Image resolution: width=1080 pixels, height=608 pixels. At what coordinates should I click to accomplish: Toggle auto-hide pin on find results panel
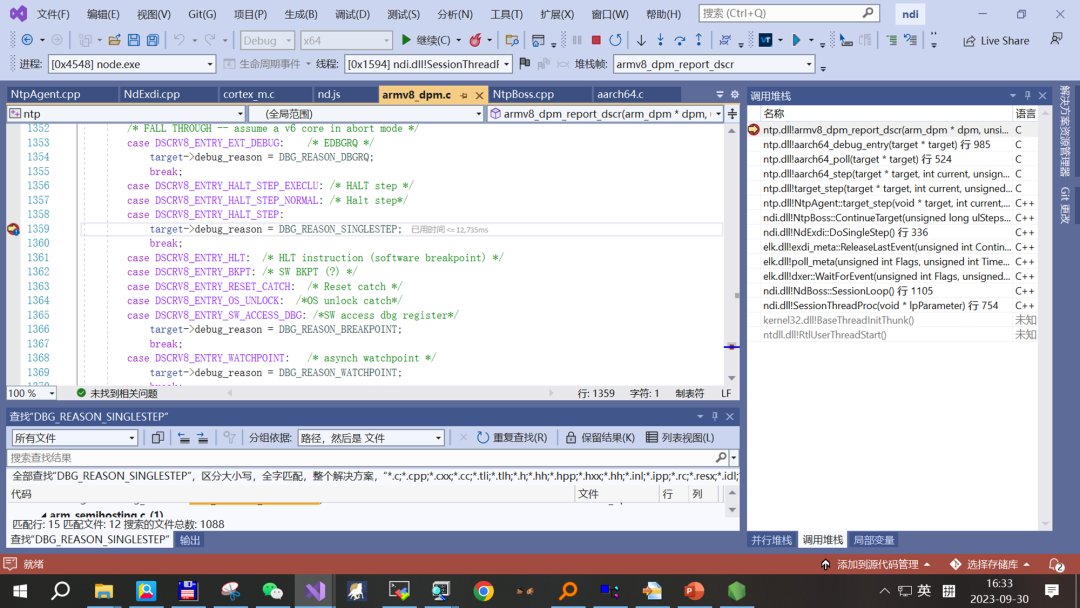pyautogui.click(x=715, y=417)
